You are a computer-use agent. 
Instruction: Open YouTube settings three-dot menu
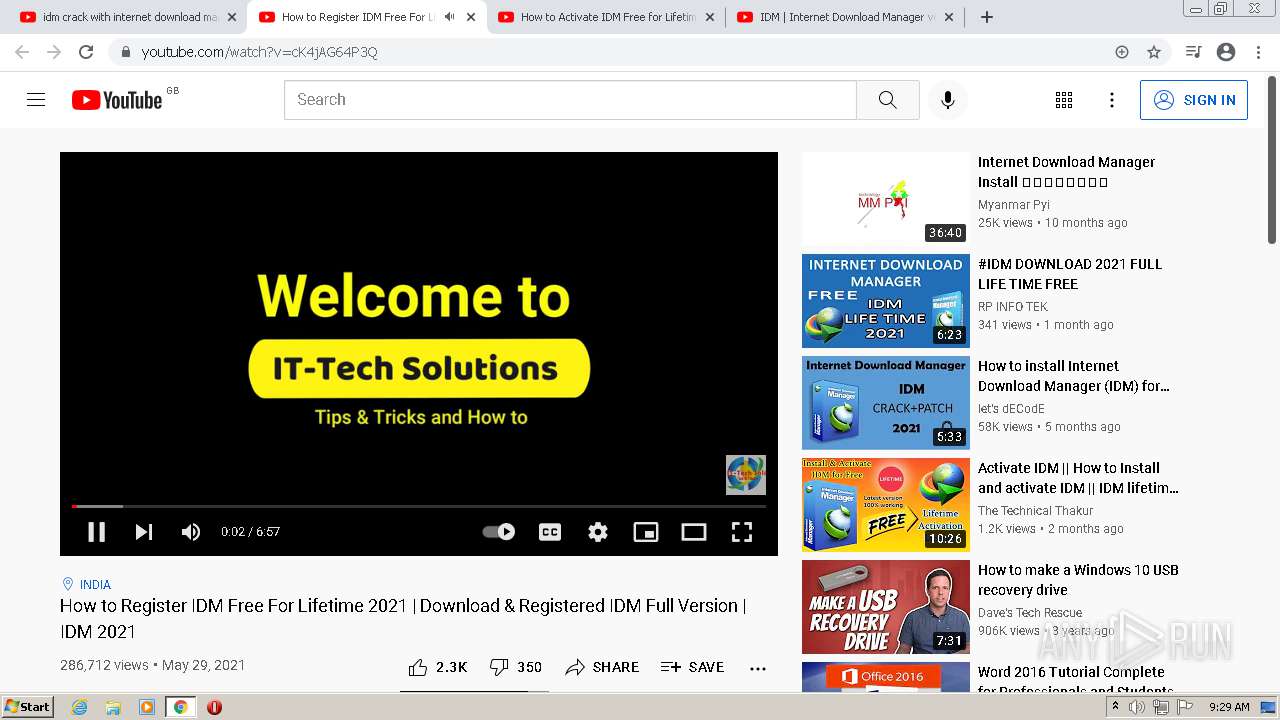(x=1112, y=100)
